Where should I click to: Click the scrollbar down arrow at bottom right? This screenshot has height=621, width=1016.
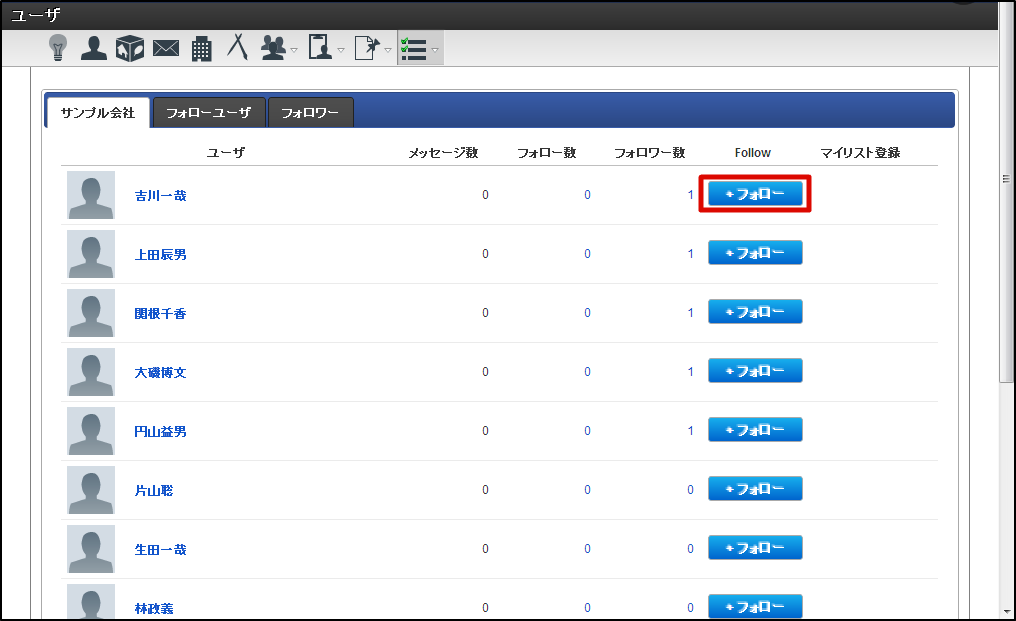pyautogui.click(x=1006, y=610)
